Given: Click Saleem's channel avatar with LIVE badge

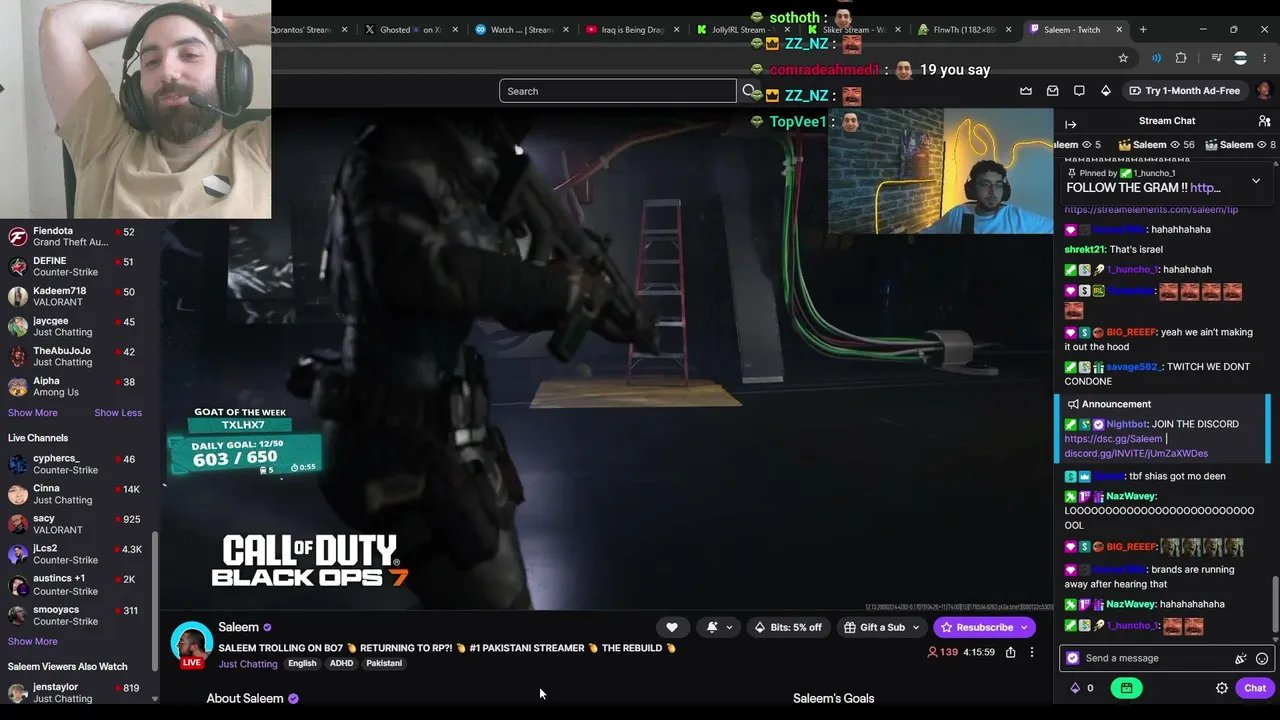Looking at the screenshot, I should [191, 645].
